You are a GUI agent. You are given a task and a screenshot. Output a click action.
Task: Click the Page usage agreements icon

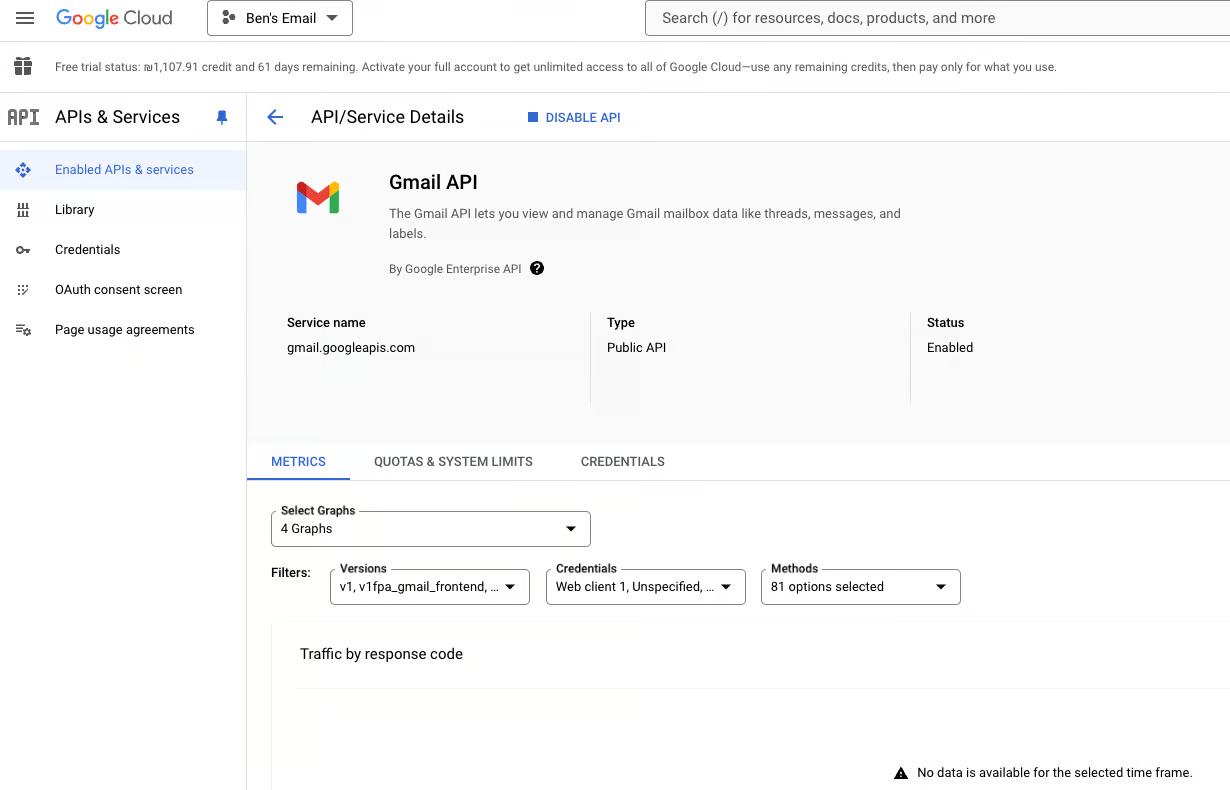pyautogui.click(x=22, y=329)
